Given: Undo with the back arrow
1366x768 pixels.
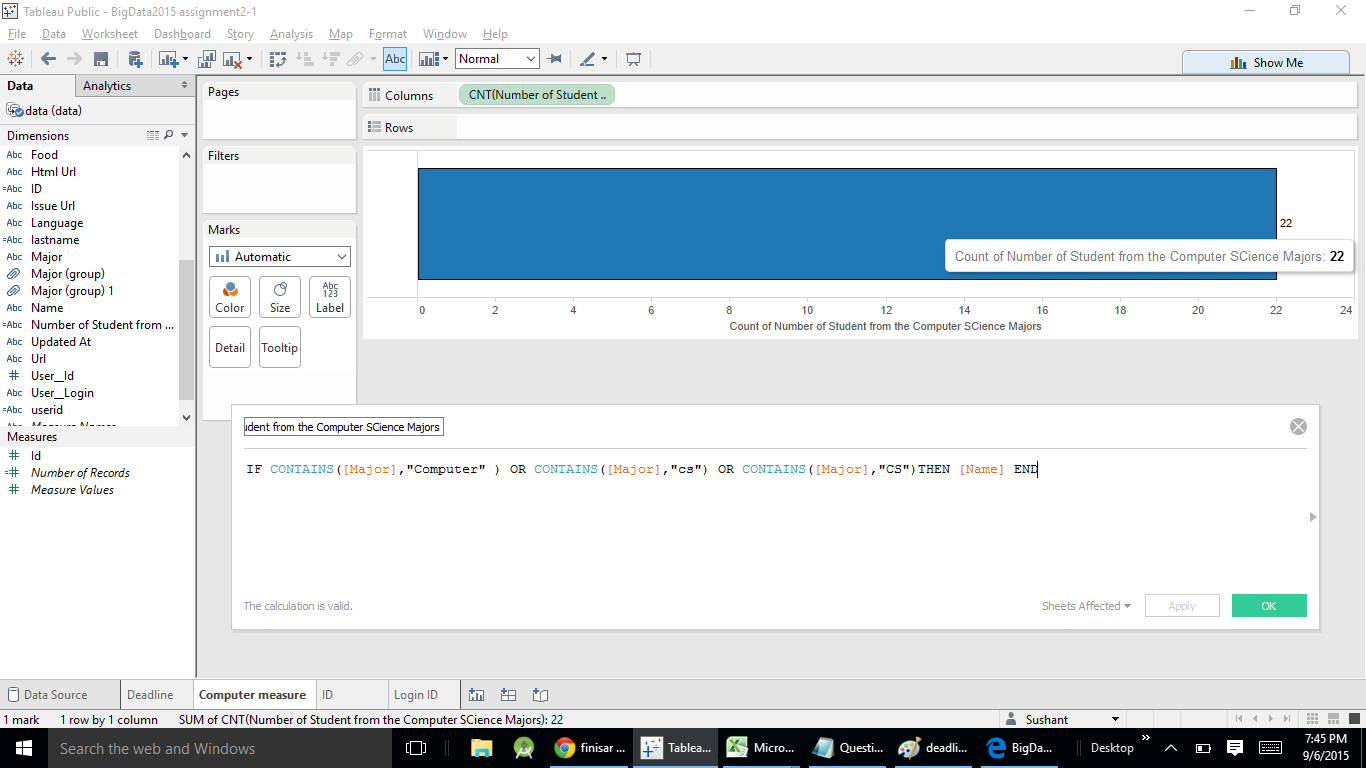Looking at the screenshot, I should pyautogui.click(x=48, y=59).
